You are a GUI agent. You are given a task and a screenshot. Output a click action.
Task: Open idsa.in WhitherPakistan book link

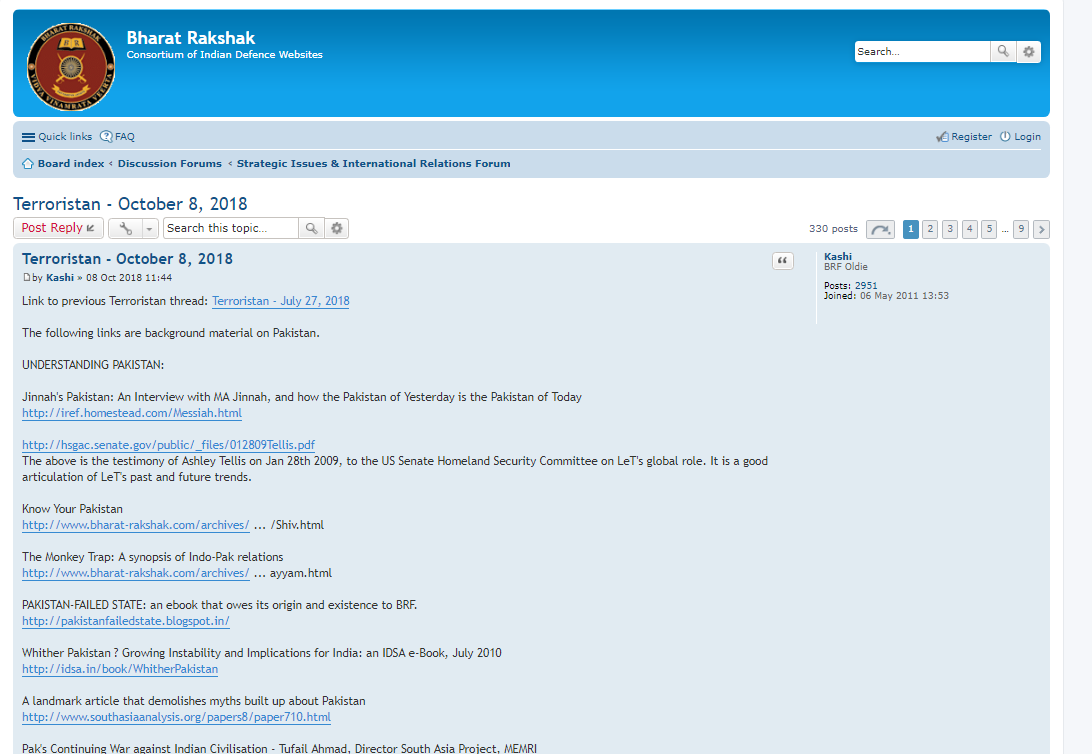click(120, 669)
